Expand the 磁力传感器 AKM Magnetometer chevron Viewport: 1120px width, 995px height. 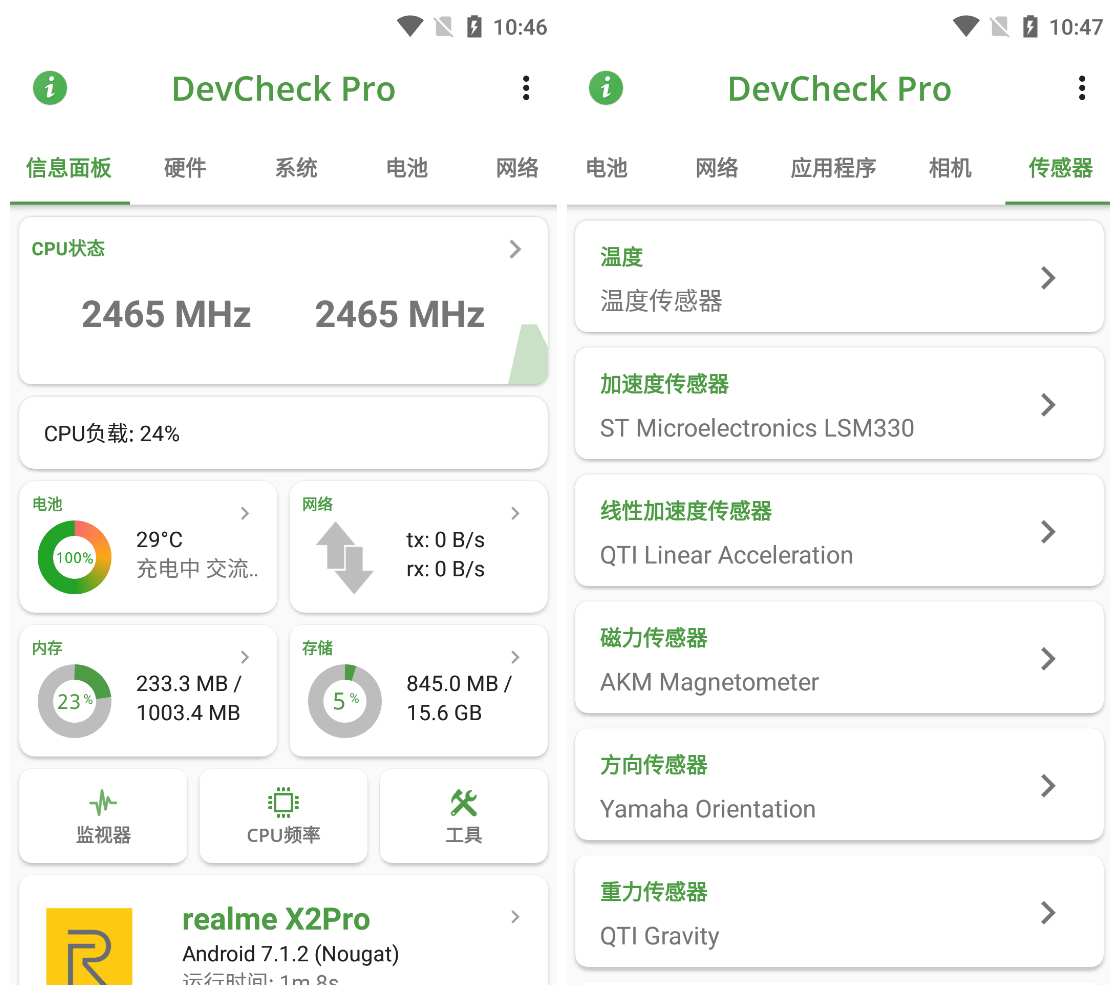pyautogui.click(x=1048, y=658)
